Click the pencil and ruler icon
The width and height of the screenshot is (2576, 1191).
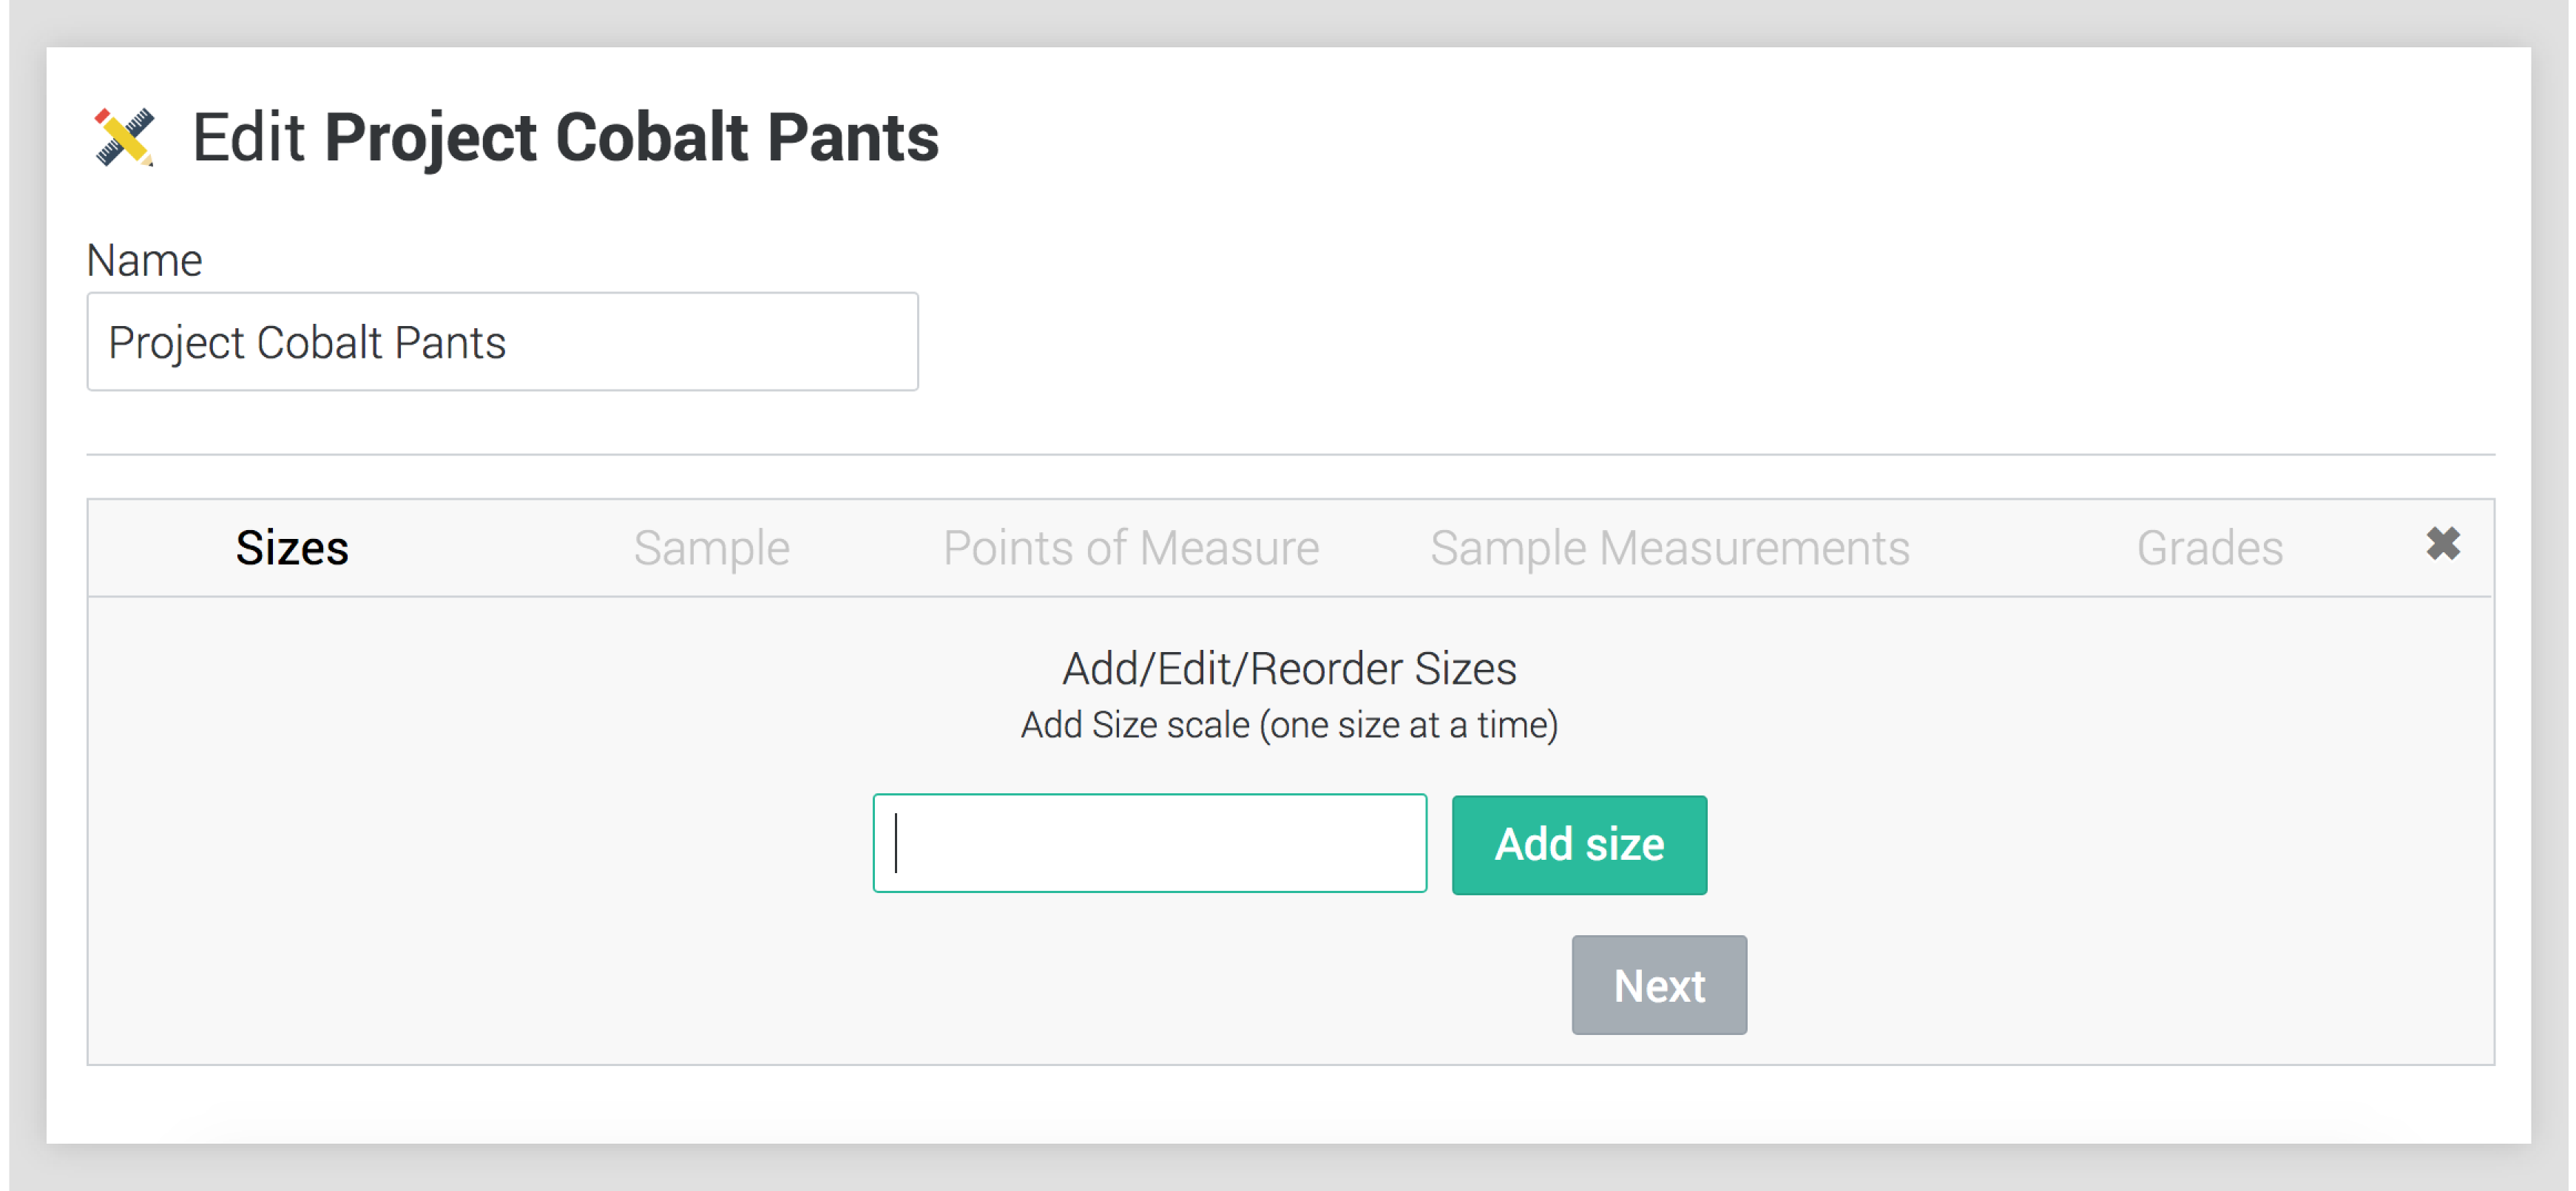tap(124, 137)
